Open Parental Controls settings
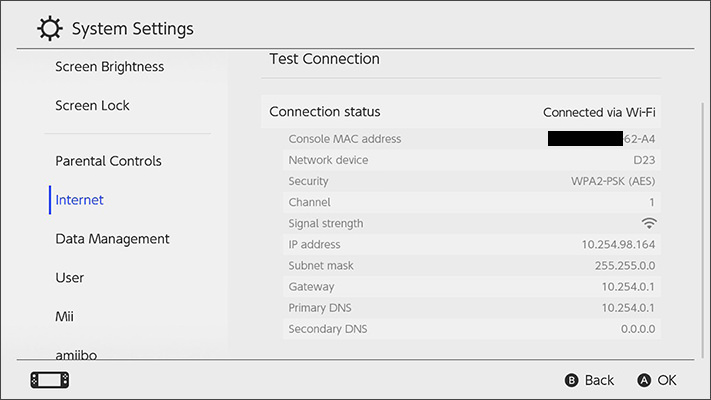711x400 pixels. 108,161
